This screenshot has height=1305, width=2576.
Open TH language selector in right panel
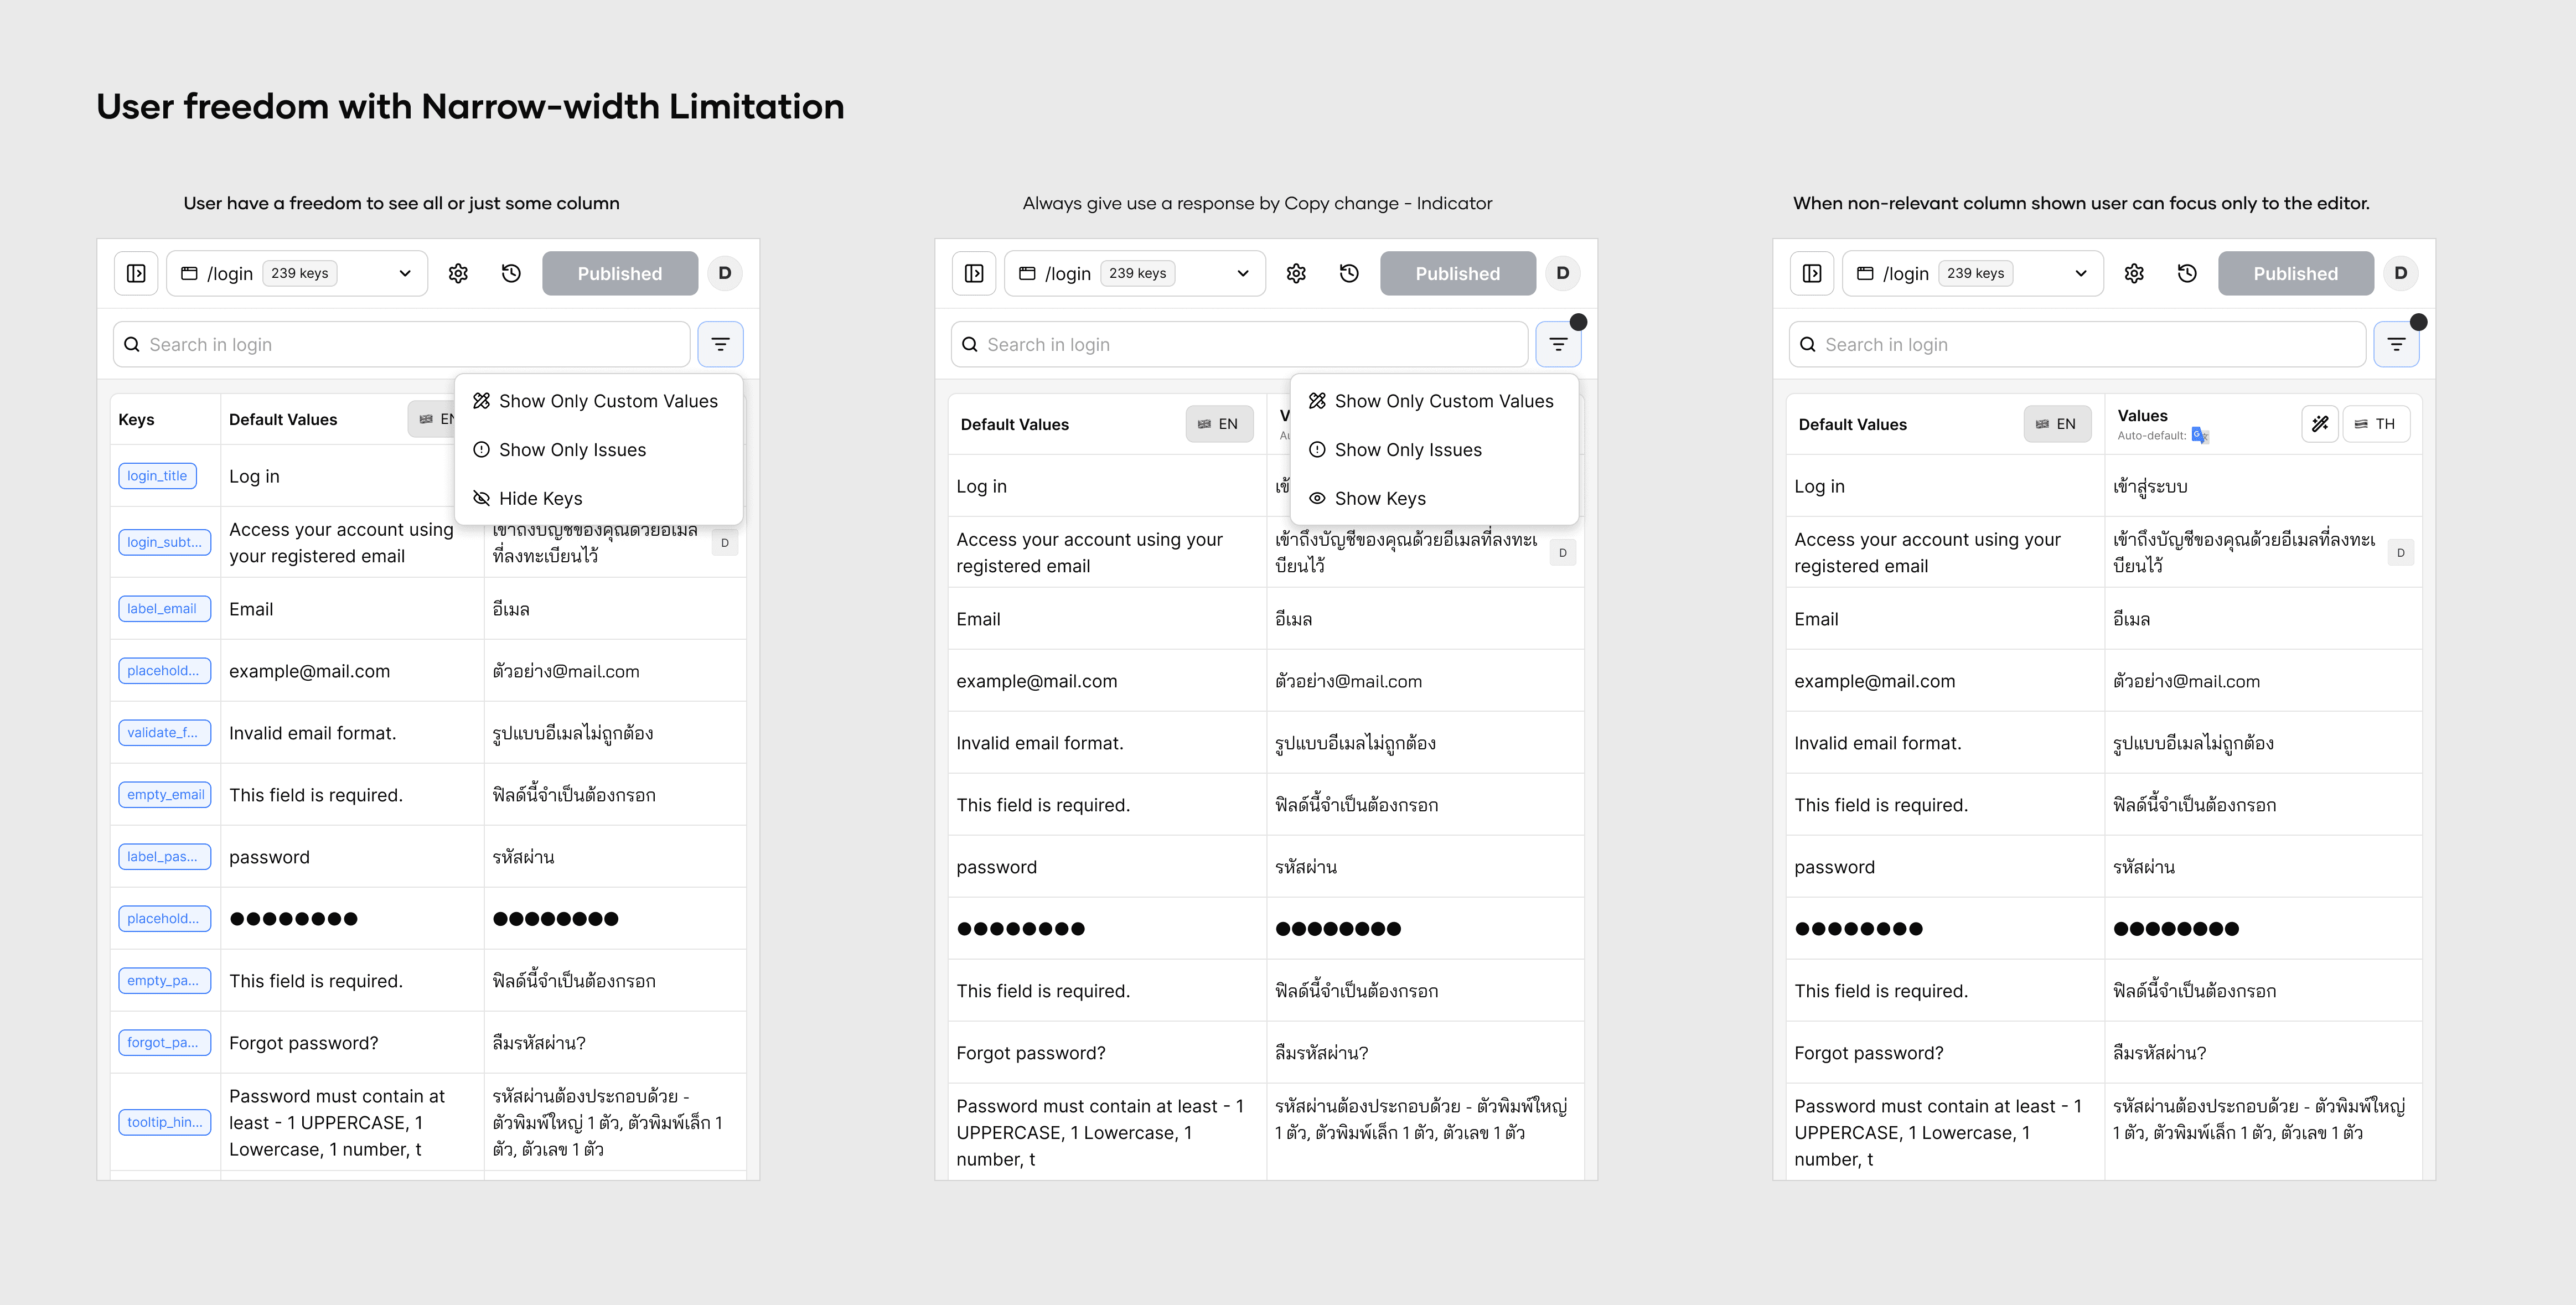point(2376,424)
